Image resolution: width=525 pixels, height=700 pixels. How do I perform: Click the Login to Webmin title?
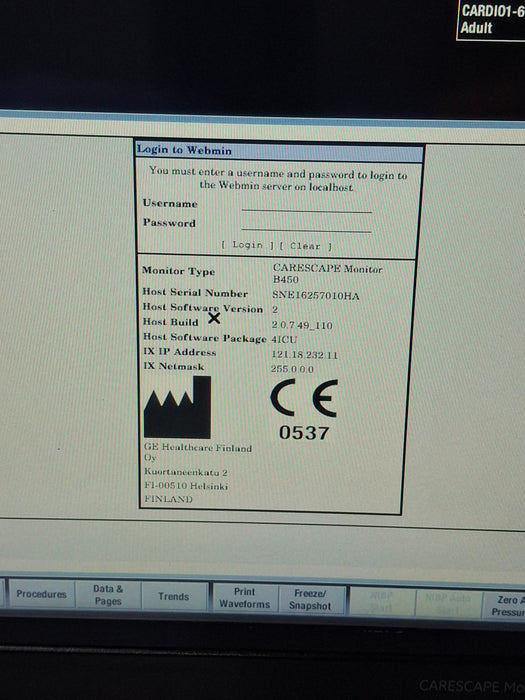(184, 150)
